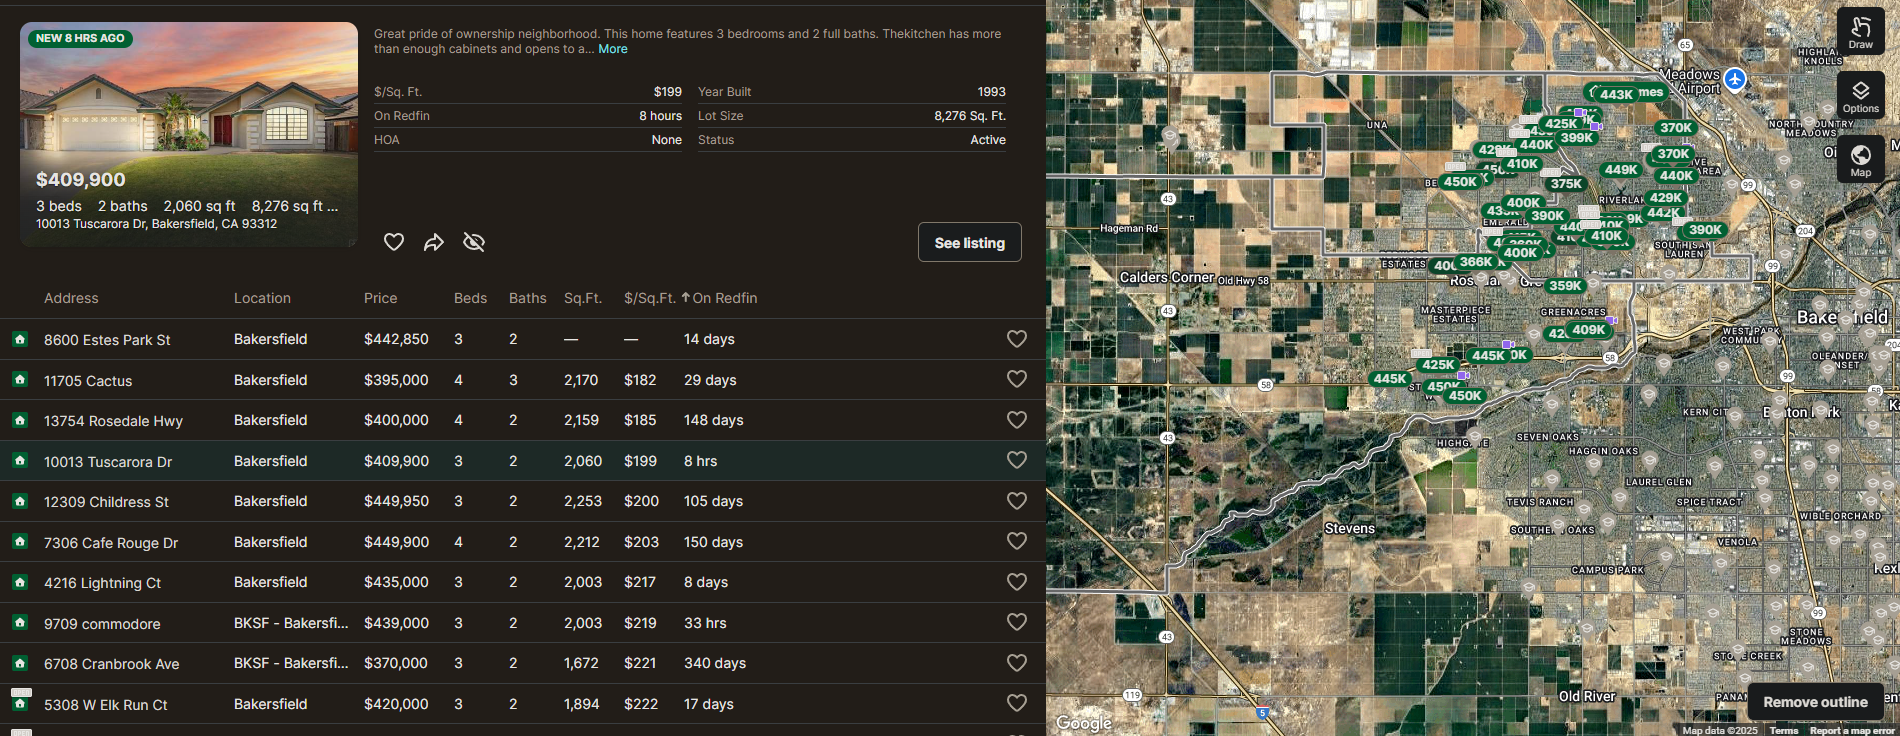Toggle the heart on 9709 commodore row

pyautogui.click(x=1017, y=623)
